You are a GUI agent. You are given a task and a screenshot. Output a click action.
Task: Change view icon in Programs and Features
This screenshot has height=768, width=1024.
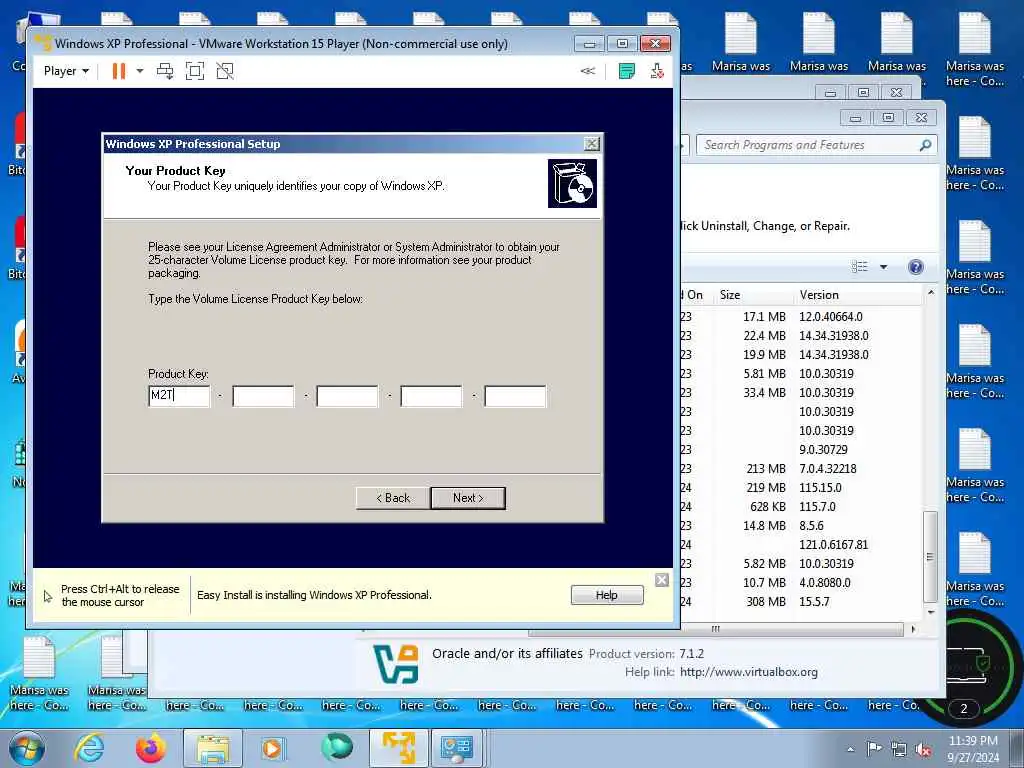[x=859, y=266]
